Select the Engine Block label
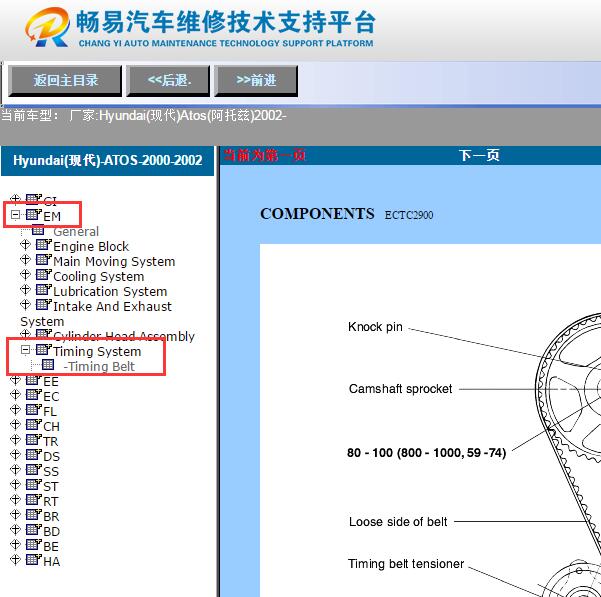 tap(91, 246)
